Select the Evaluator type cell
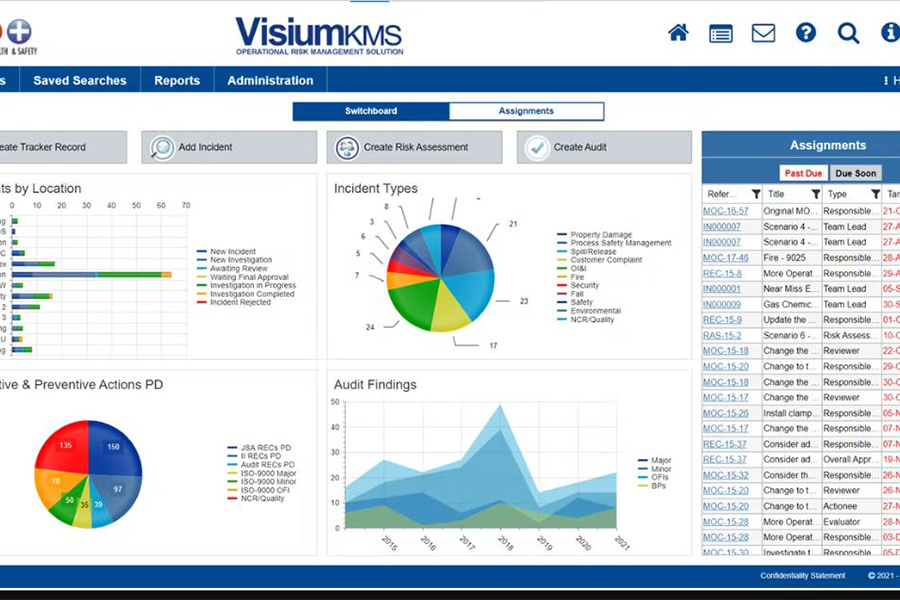Screen dimensions: 900x600 851,522
